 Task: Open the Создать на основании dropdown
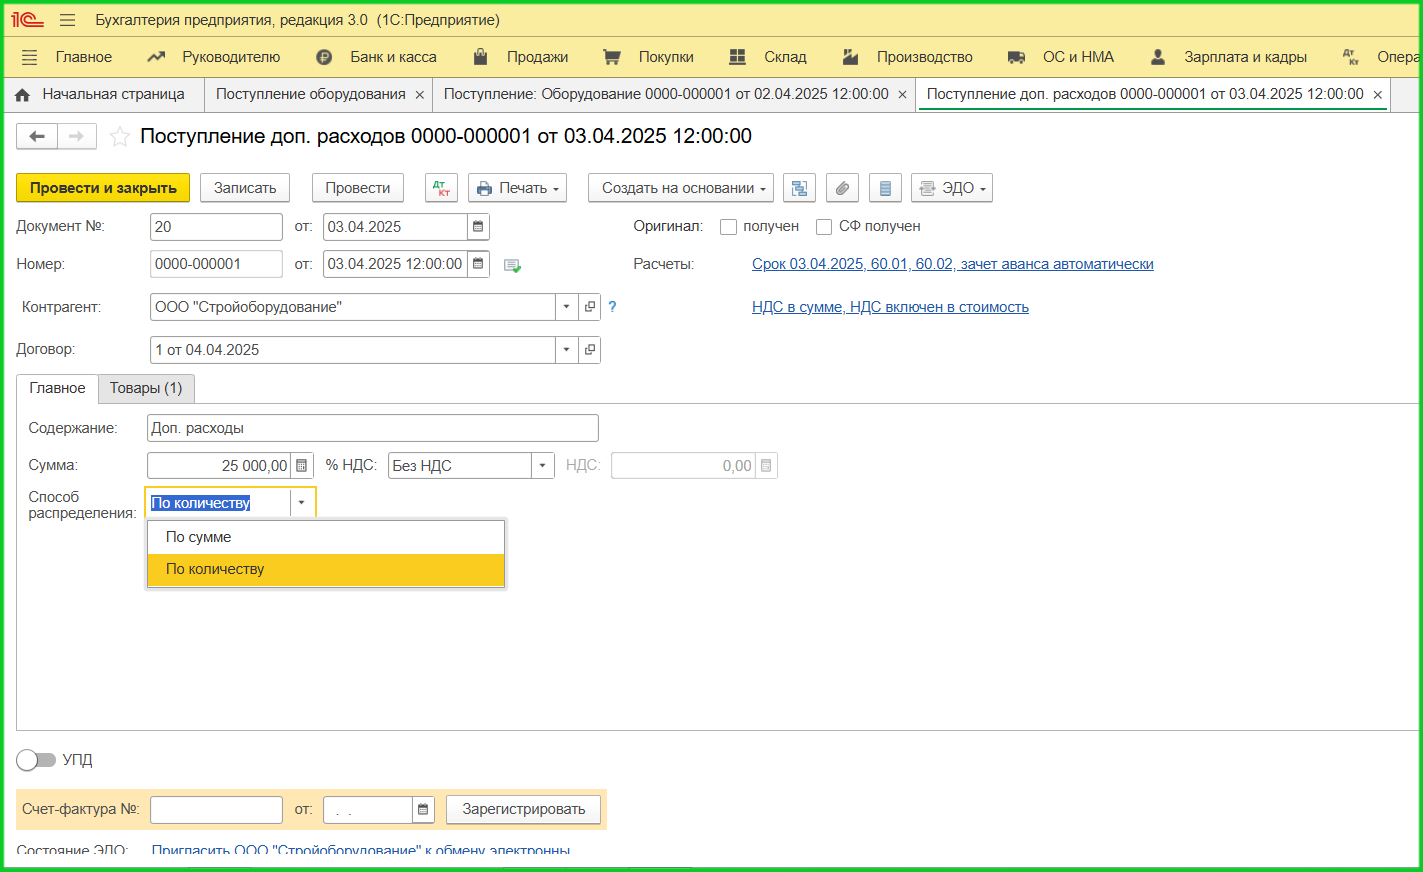pyautogui.click(x=684, y=188)
